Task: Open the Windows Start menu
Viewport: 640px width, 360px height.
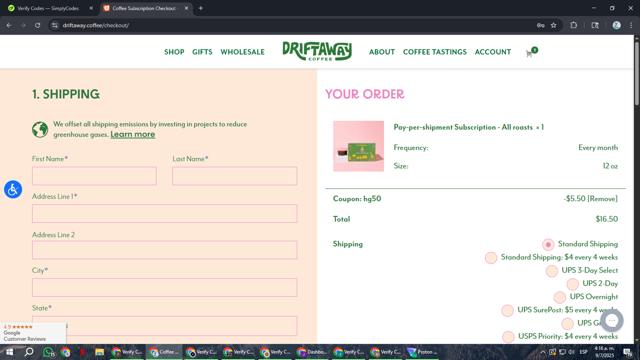Action: pos(9,352)
